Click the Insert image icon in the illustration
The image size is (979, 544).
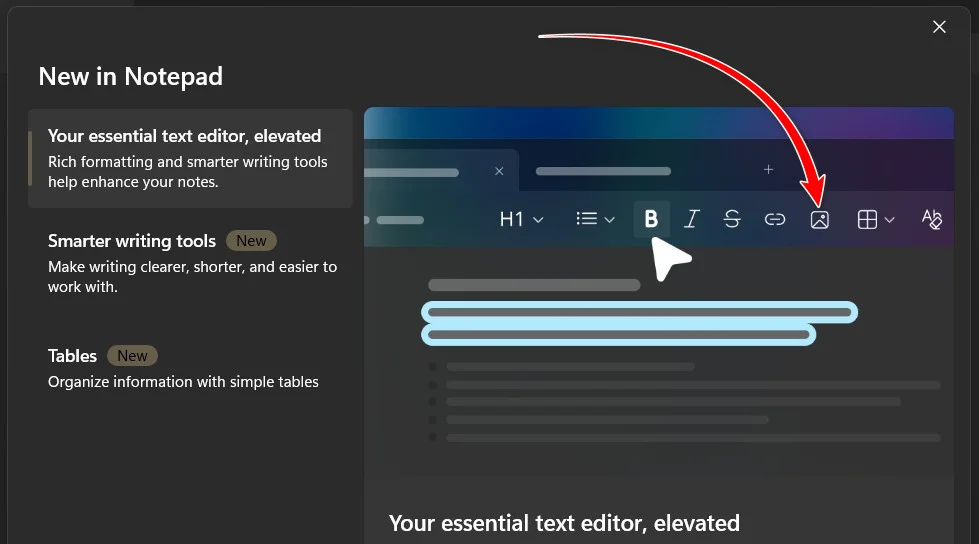point(820,220)
